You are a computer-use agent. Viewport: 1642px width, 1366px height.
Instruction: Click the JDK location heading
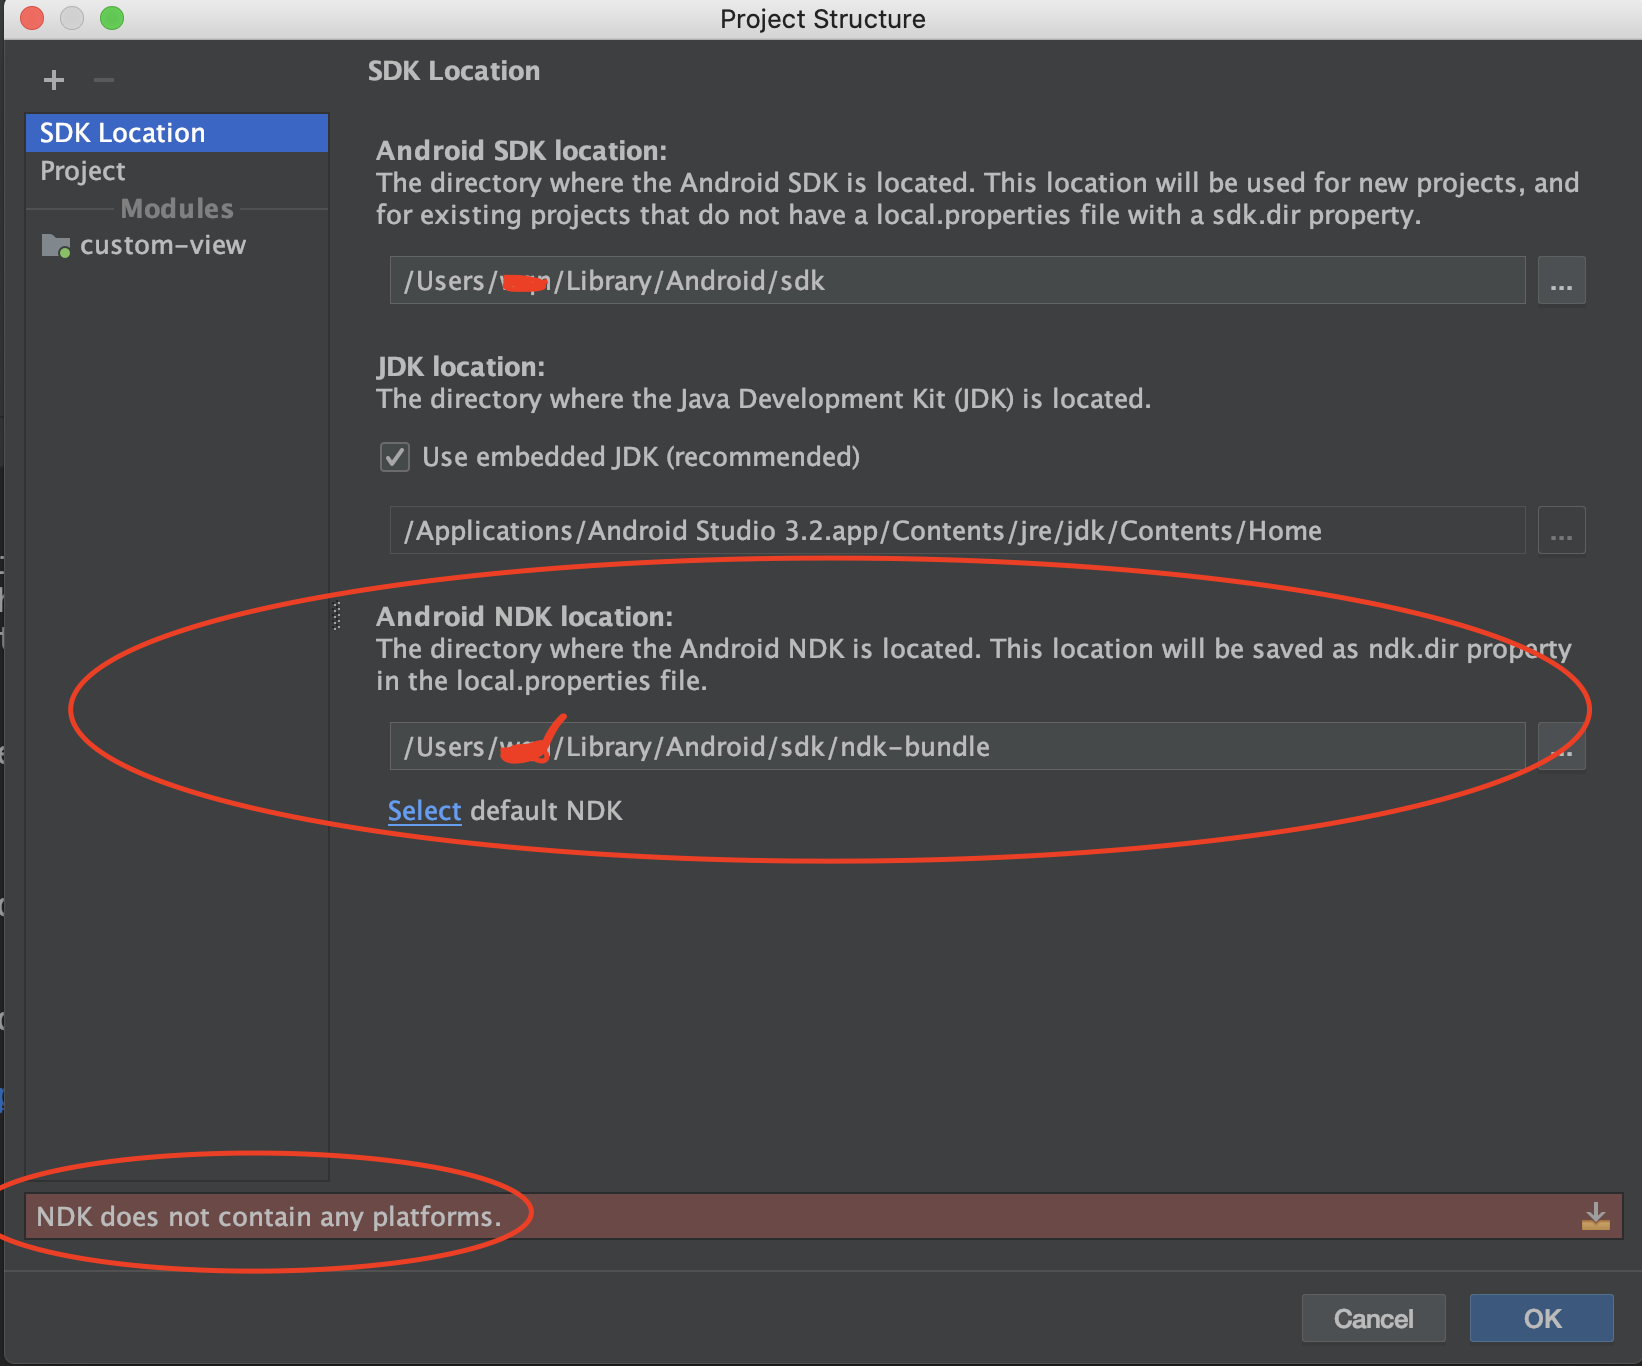tap(460, 367)
